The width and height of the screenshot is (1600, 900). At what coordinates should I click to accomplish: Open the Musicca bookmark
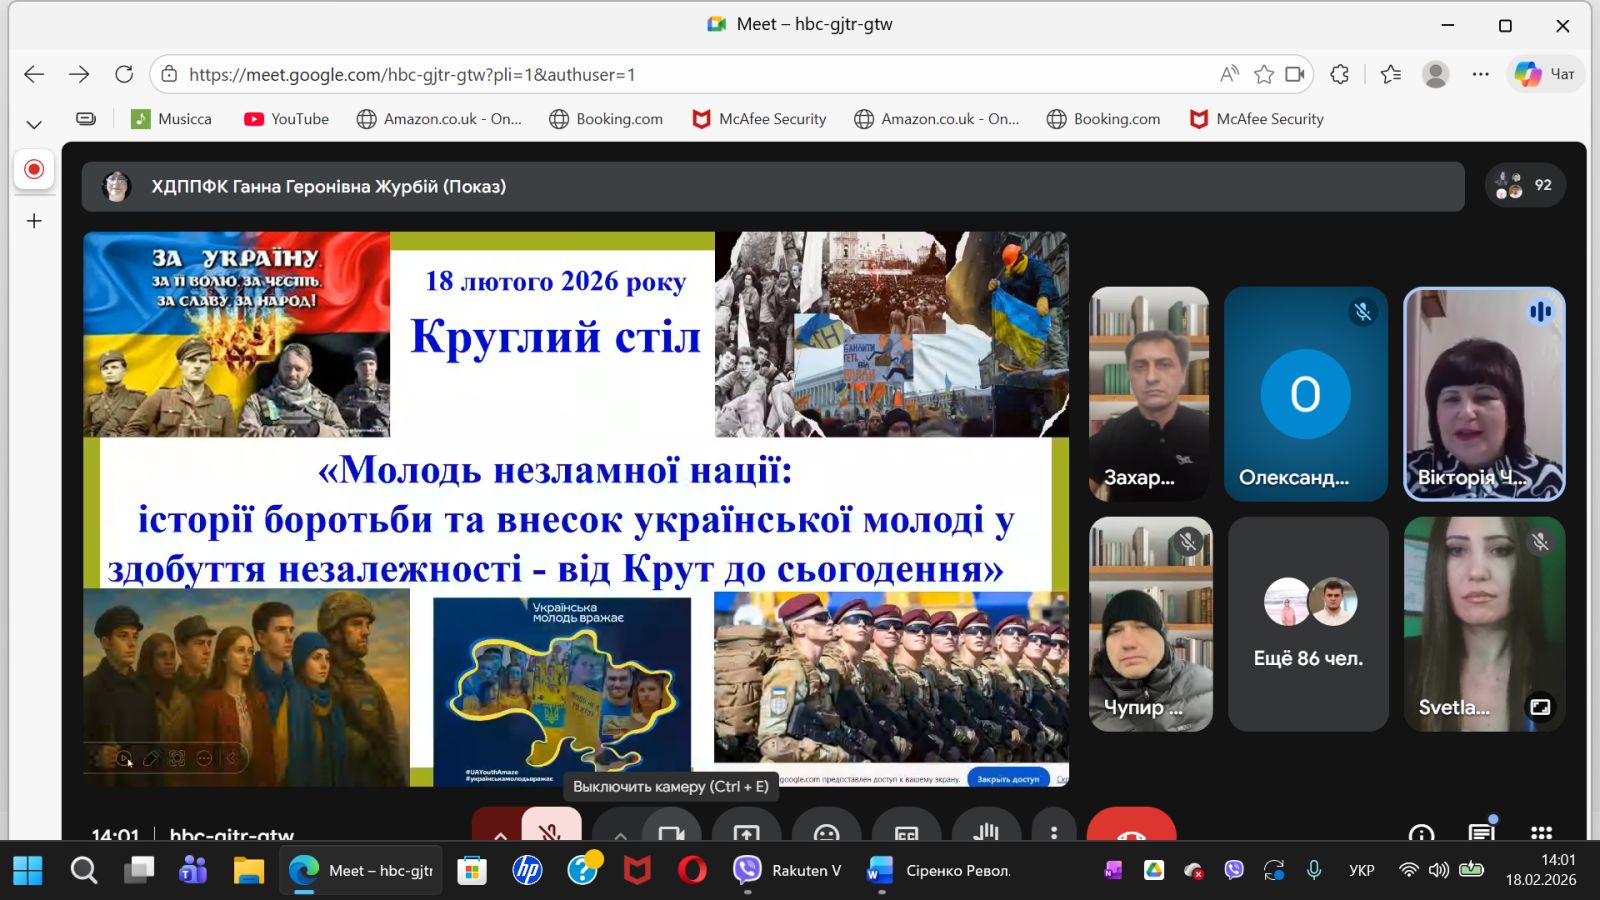[171, 119]
